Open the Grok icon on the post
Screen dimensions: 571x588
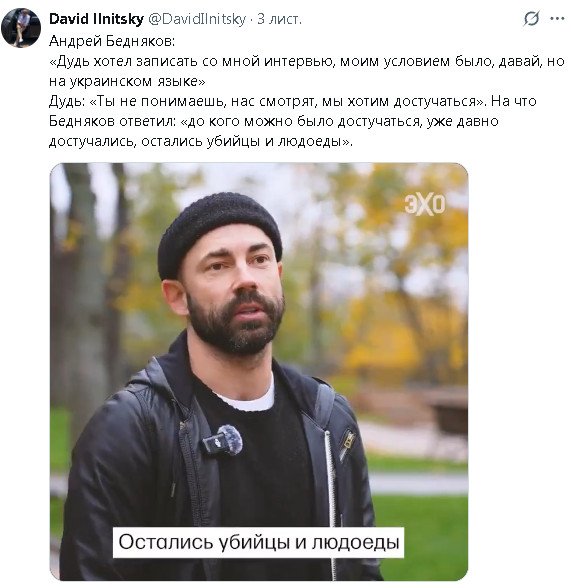(531, 18)
